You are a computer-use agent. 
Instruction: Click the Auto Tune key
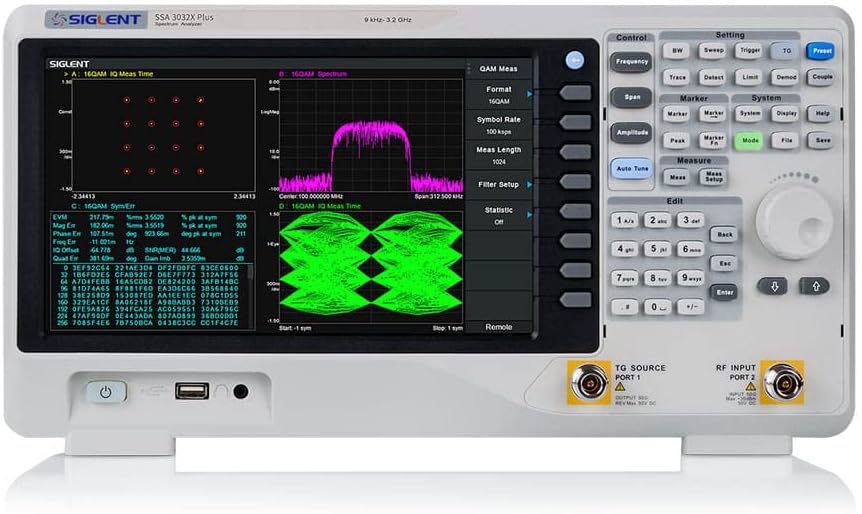pyautogui.click(x=632, y=169)
